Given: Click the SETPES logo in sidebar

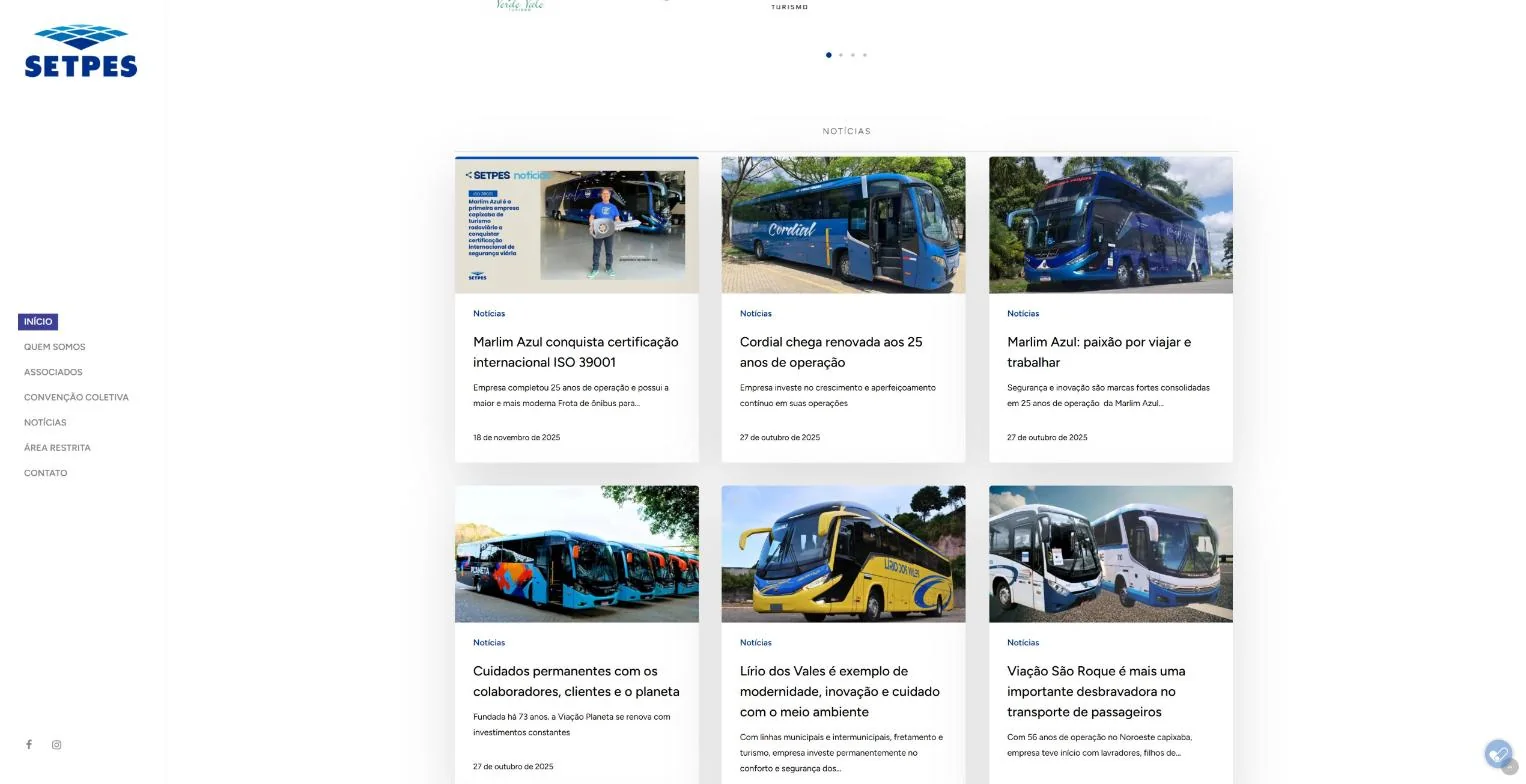Looking at the screenshot, I should 81,51.
